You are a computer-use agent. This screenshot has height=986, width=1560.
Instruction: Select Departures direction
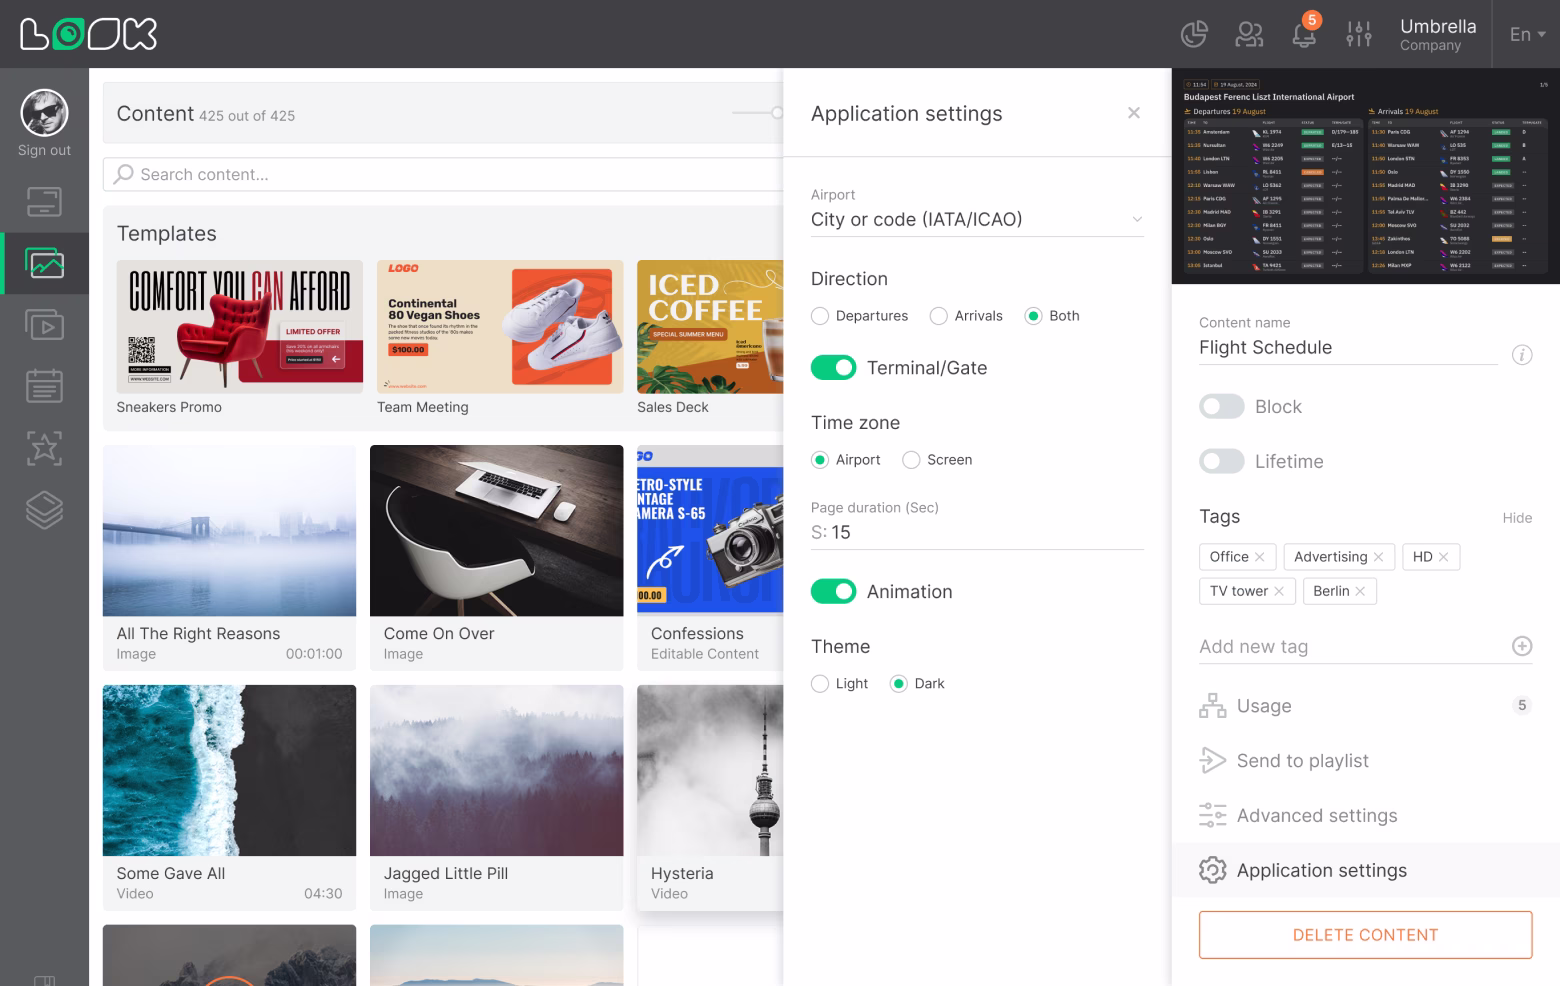(820, 316)
